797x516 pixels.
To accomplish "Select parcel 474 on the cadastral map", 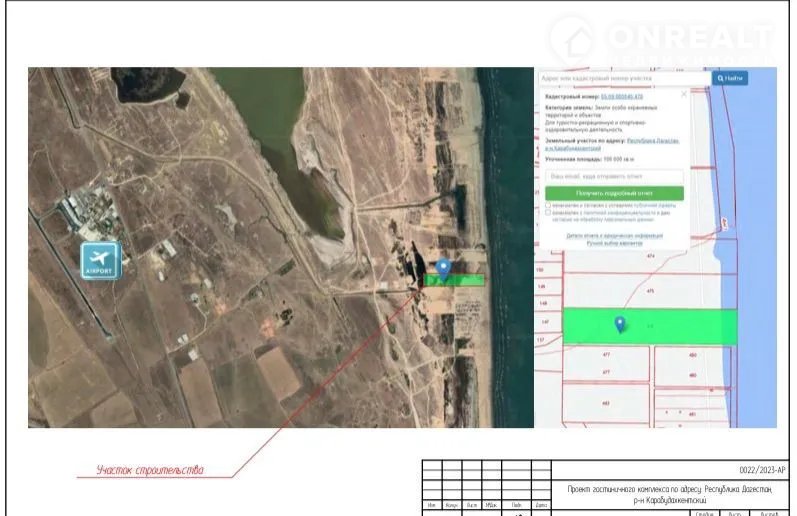I will tap(651, 256).
